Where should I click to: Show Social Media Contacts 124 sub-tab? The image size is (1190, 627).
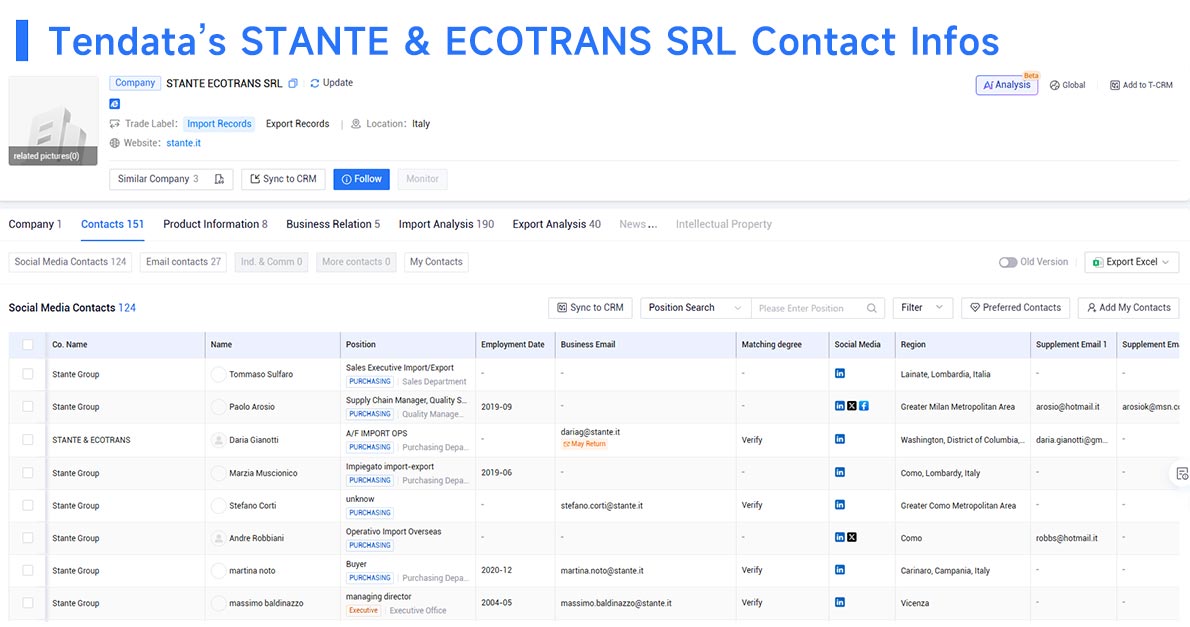(71, 263)
